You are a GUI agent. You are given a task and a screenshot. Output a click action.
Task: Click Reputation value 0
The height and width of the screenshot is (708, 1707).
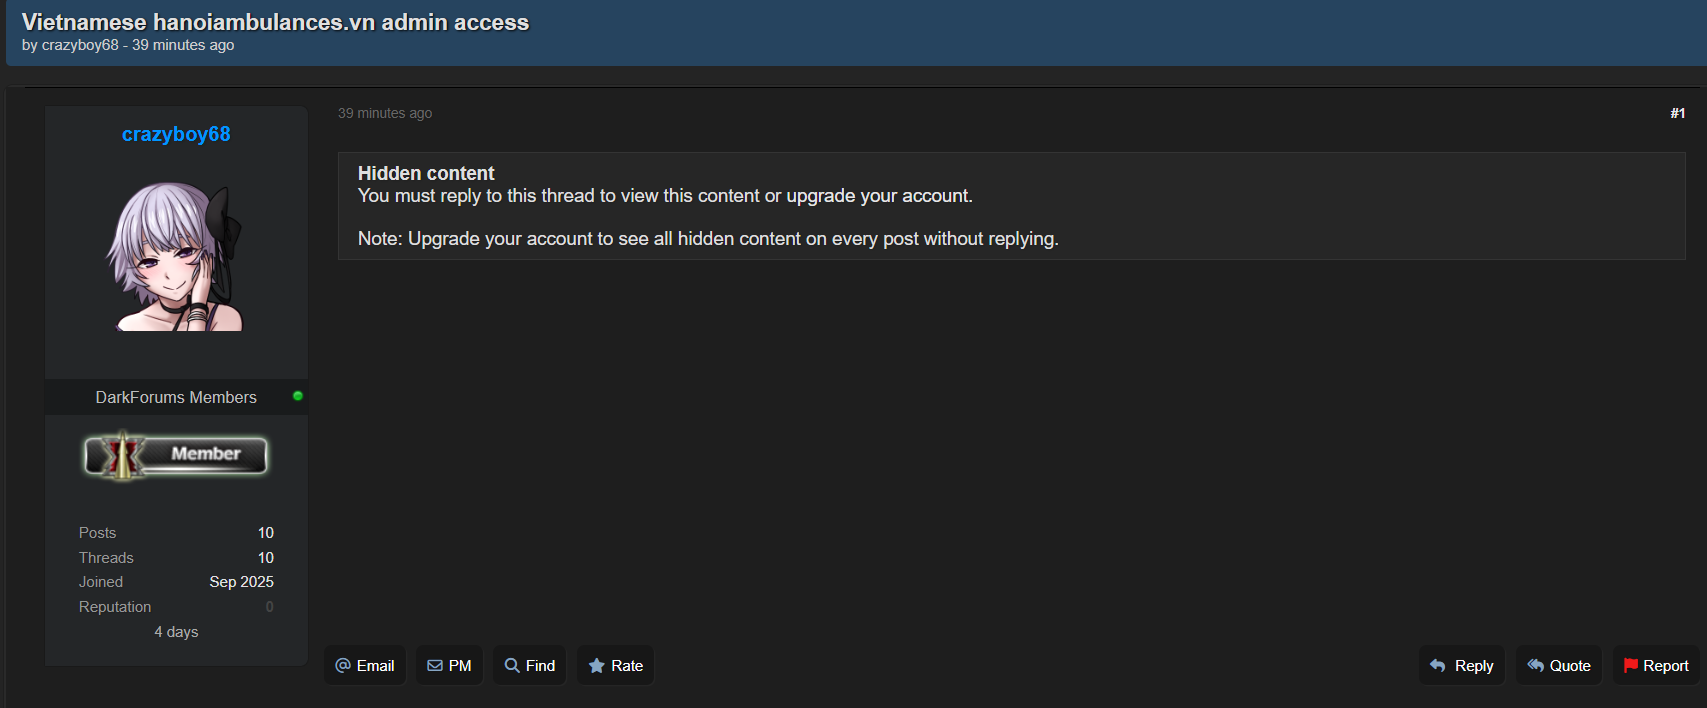pos(269,607)
